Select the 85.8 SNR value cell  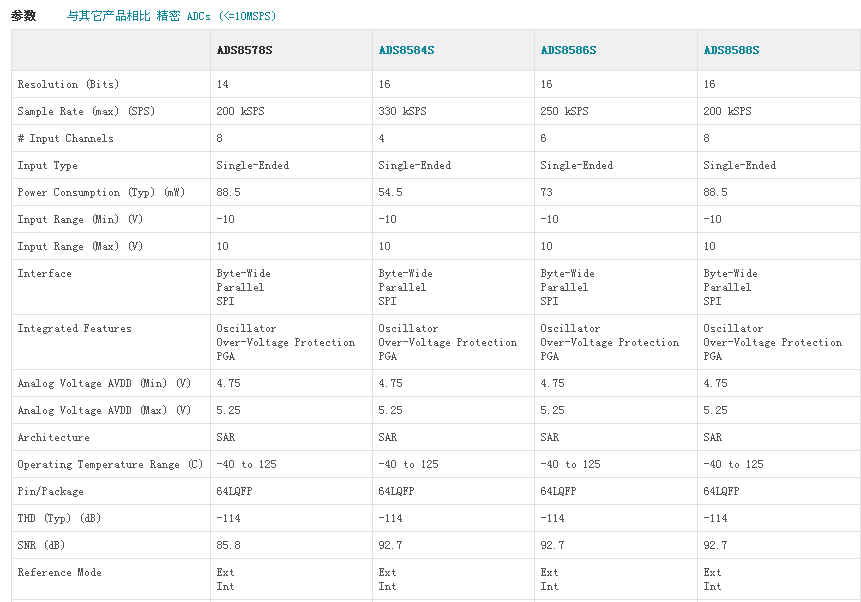228,546
